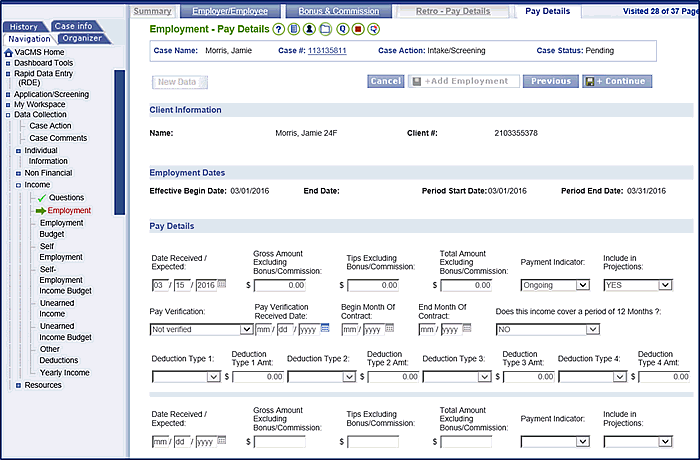Click the Cancel button
Screen dimensions: 700x460
(x=386, y=81)
